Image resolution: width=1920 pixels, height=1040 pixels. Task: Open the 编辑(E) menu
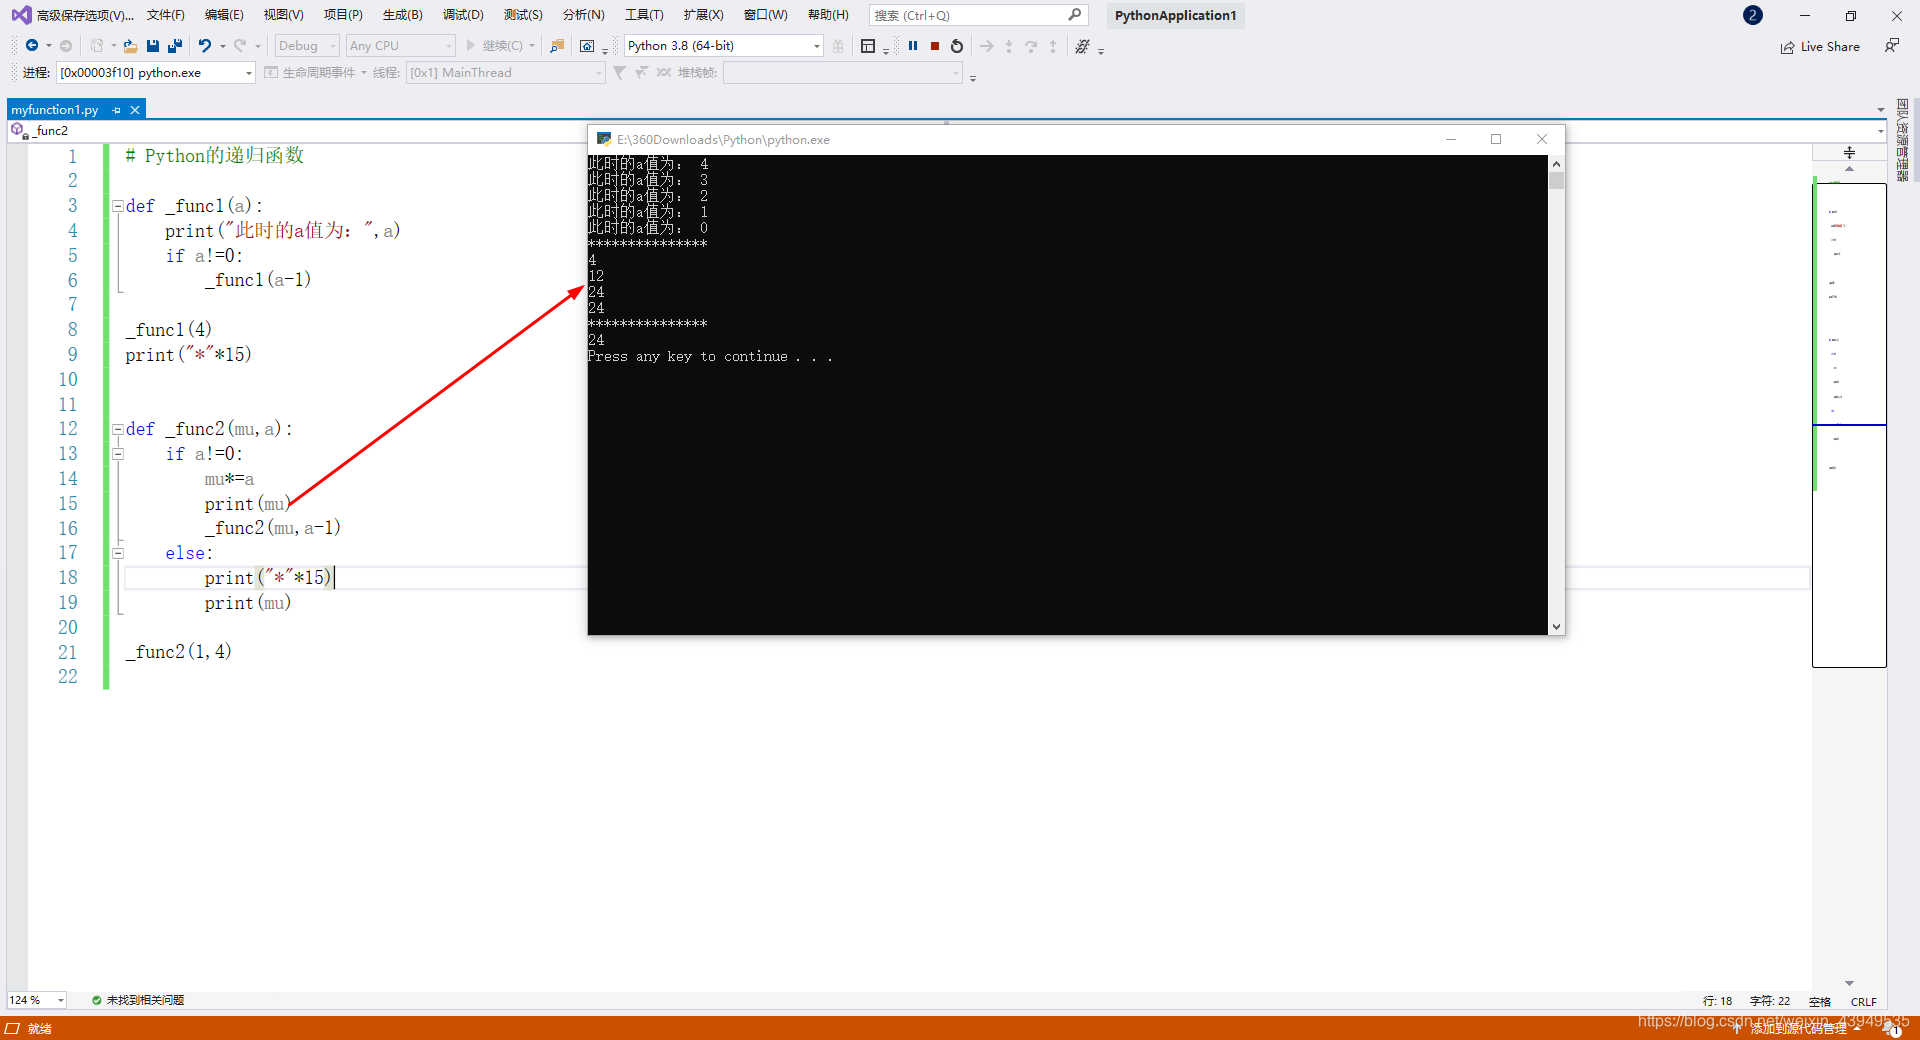click(224, 15)
